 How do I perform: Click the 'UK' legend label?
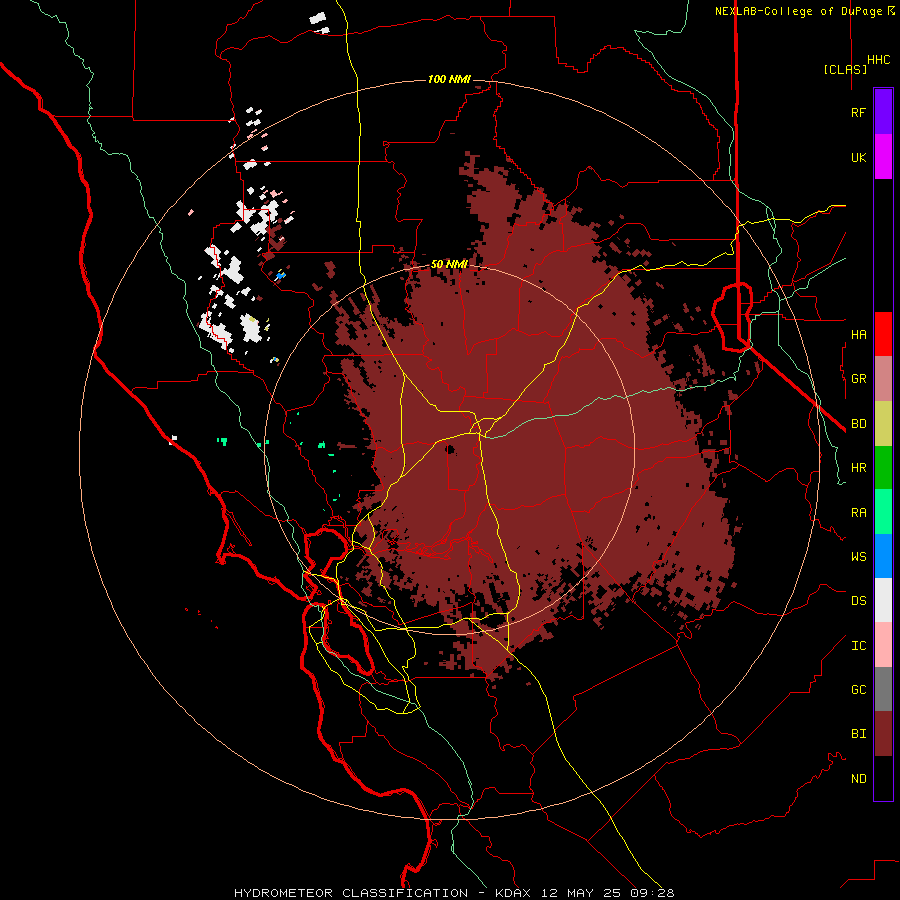coord(858,158)
